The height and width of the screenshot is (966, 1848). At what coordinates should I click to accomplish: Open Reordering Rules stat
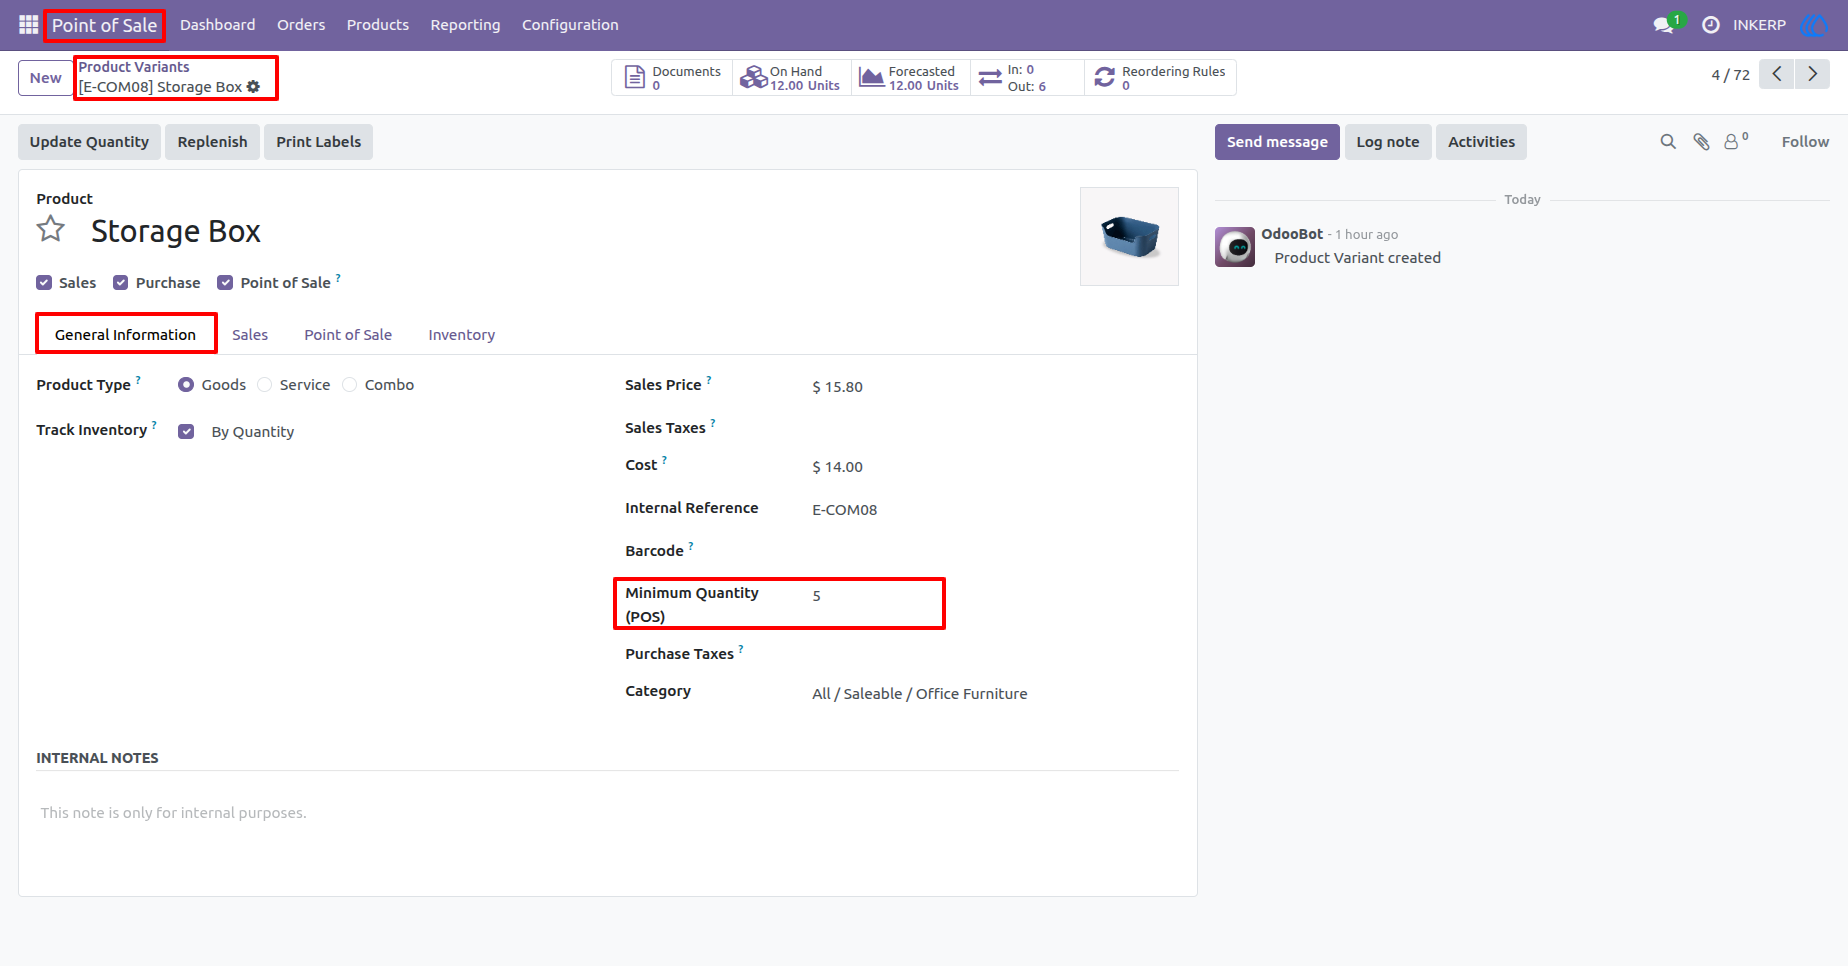coord(1160,78)
